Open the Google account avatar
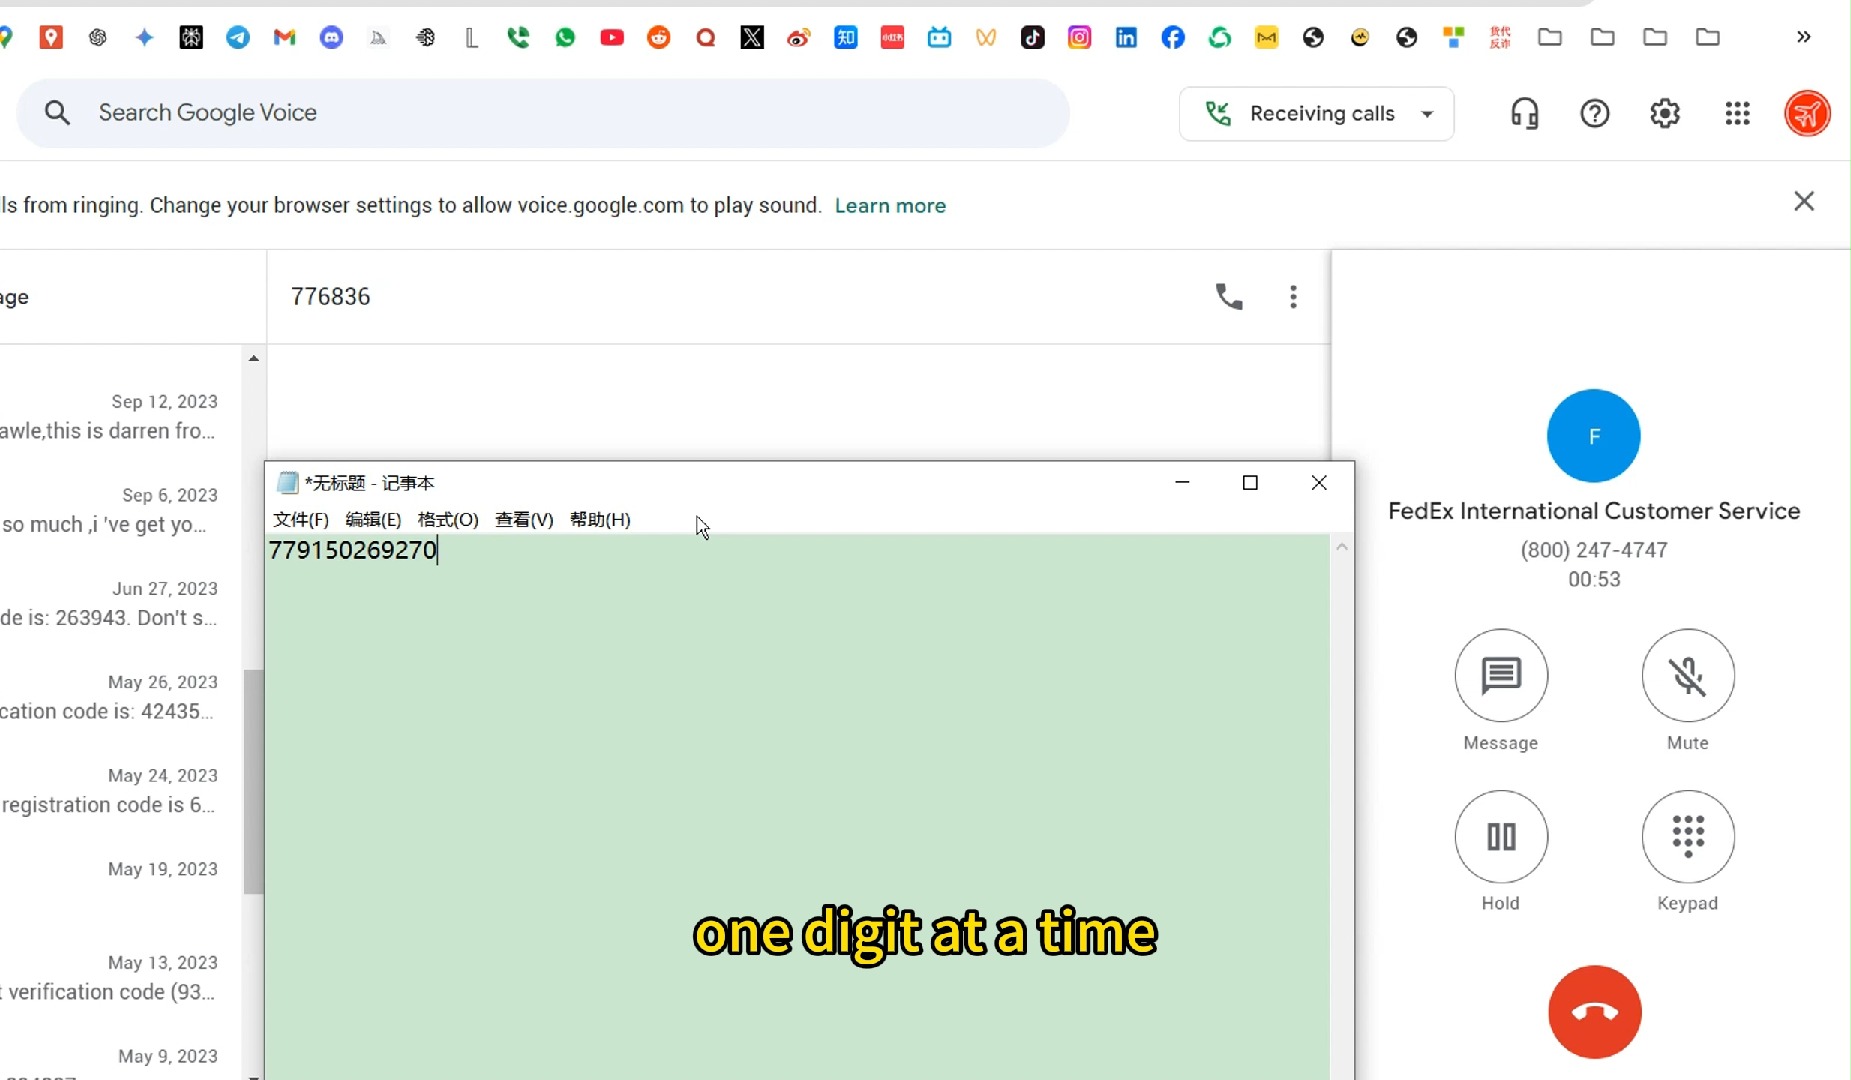 1808,114
